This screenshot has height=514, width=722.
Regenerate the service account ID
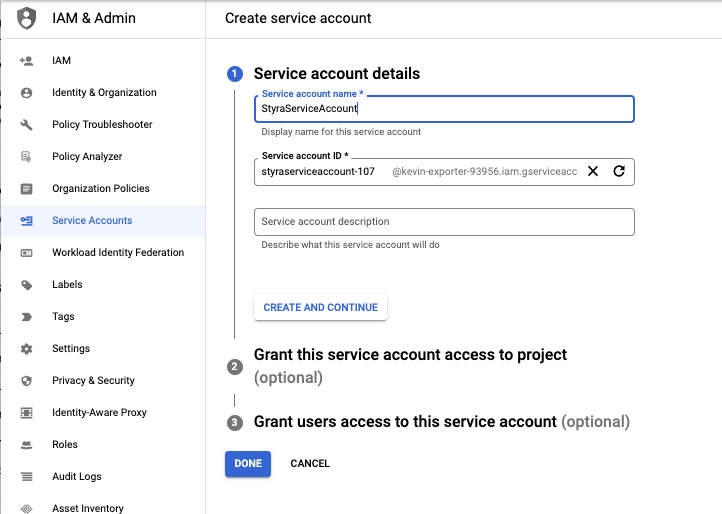pyautogui.click(x=619, y=171)
